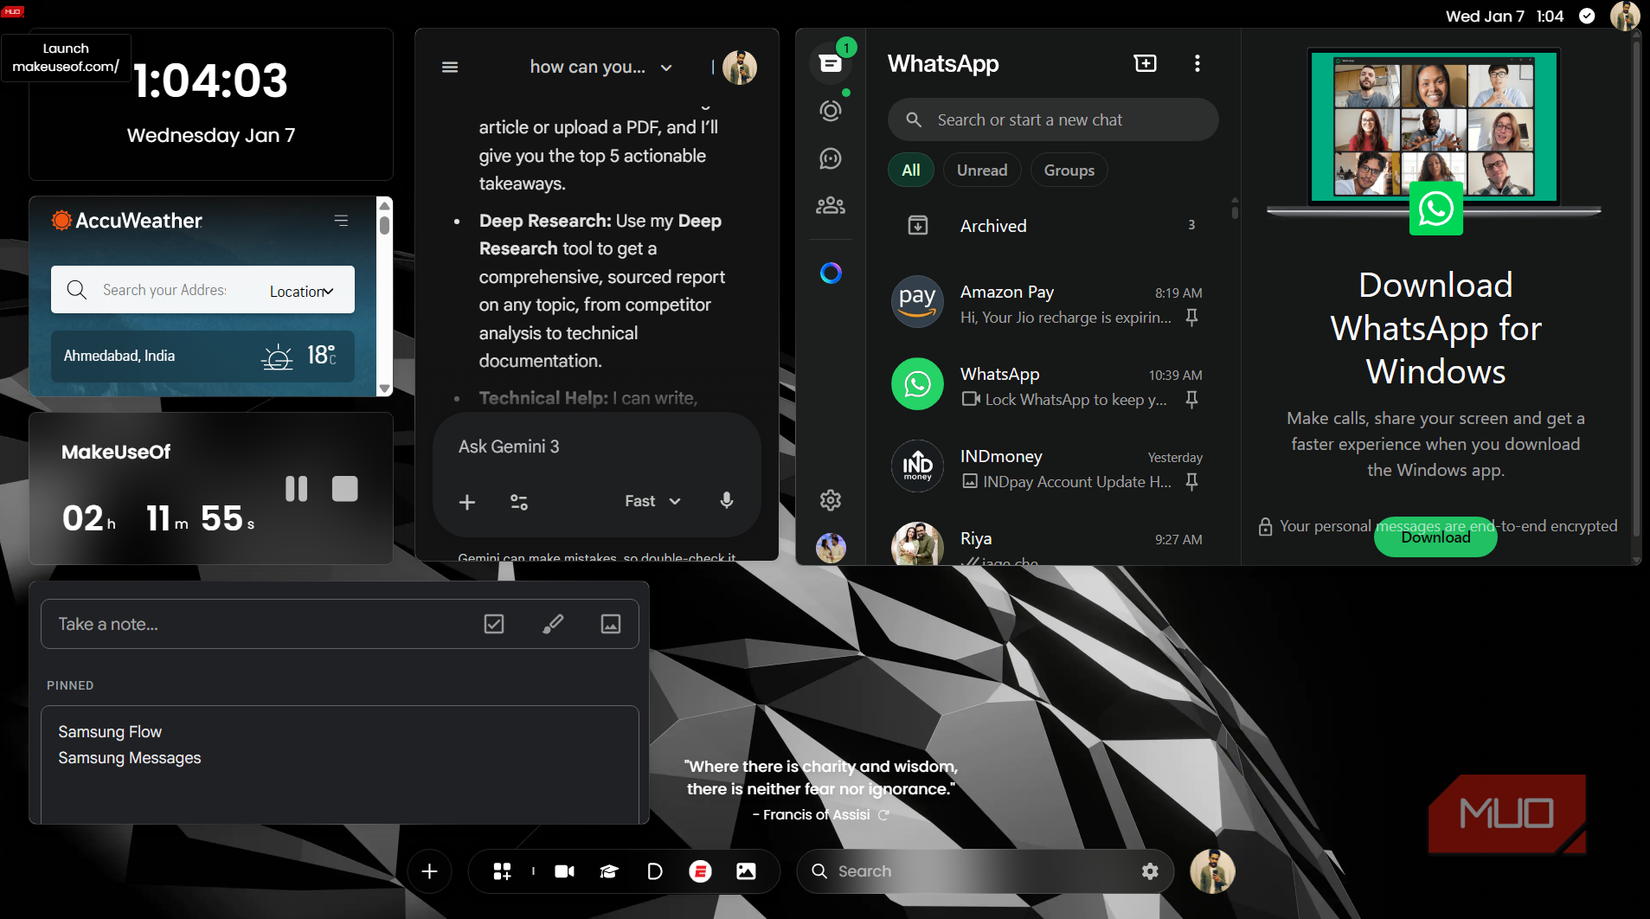Open WhatsApp Status updates

pos(831,110)
